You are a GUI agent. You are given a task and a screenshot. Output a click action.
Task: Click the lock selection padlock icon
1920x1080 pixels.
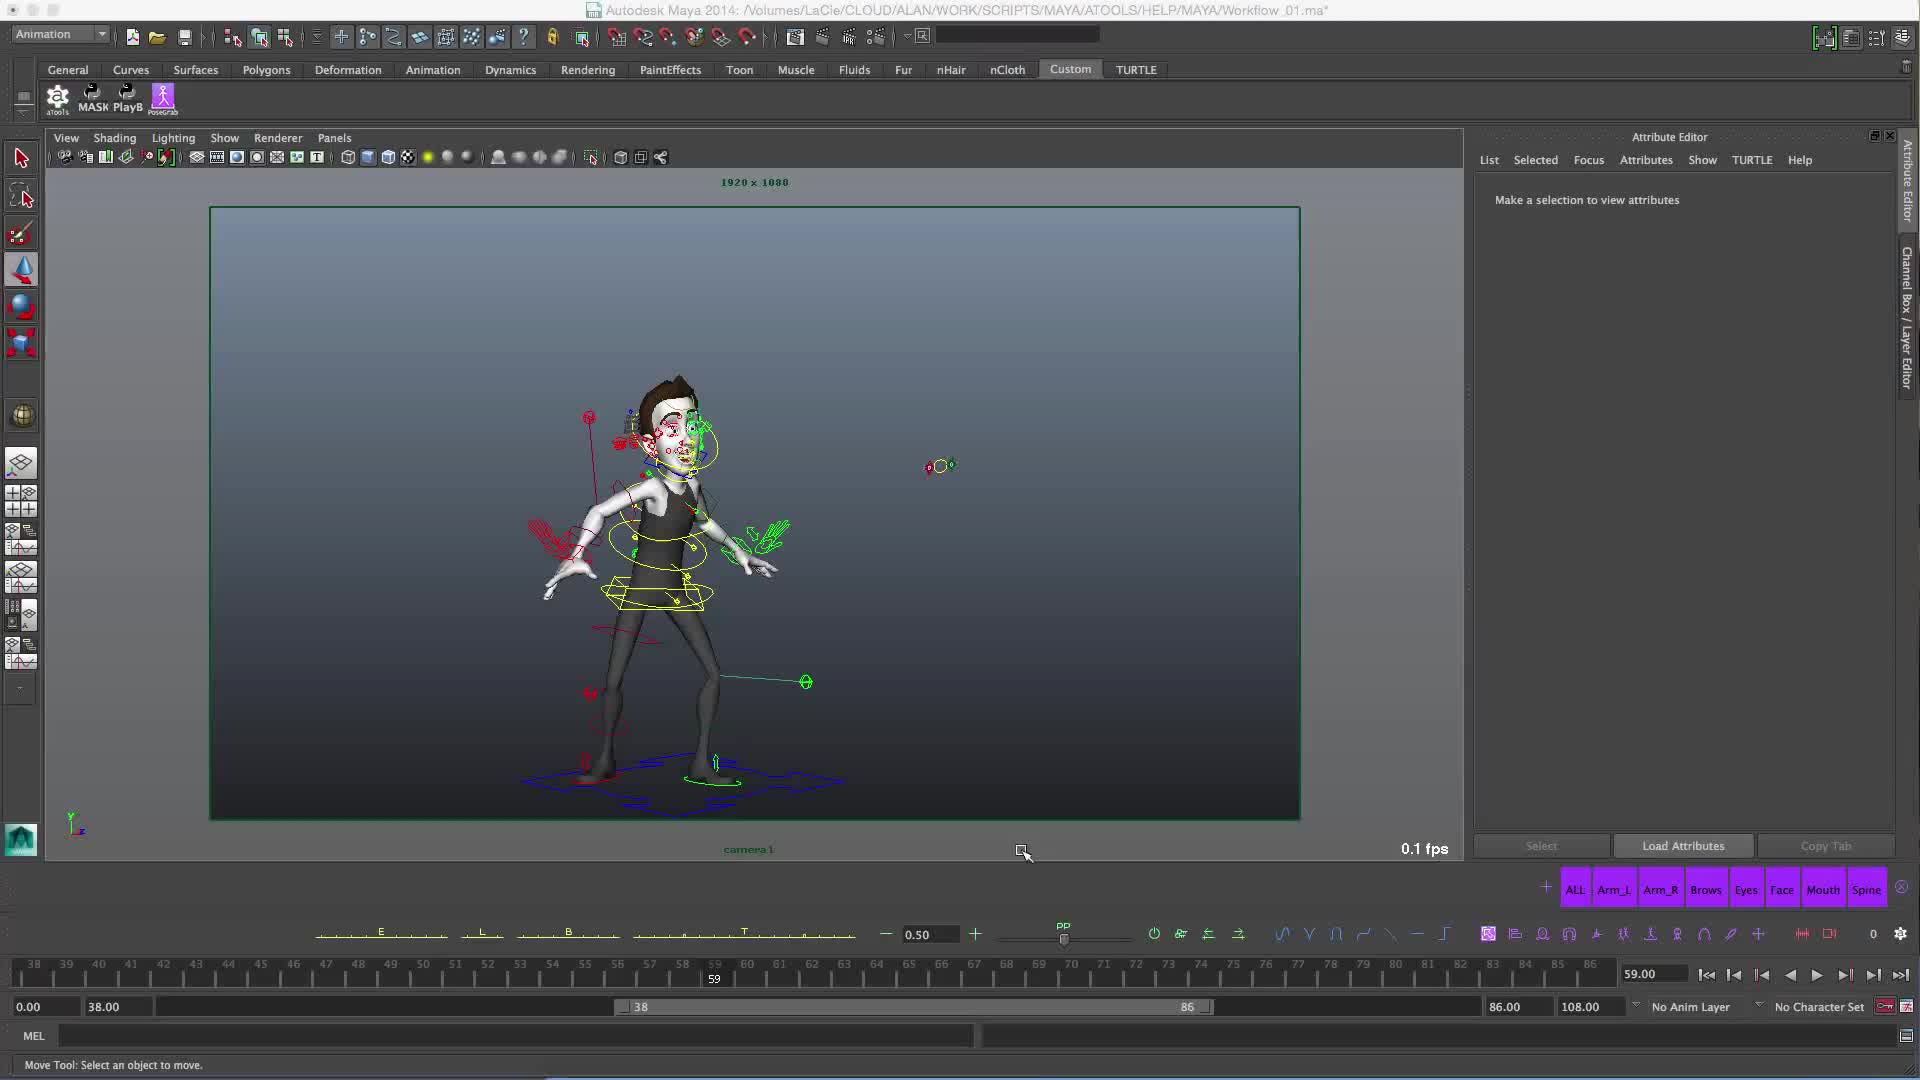click(x=552, y=37)
